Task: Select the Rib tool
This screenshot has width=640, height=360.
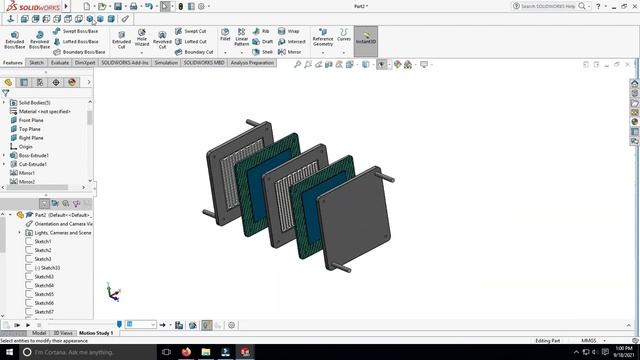Action: 261,31
